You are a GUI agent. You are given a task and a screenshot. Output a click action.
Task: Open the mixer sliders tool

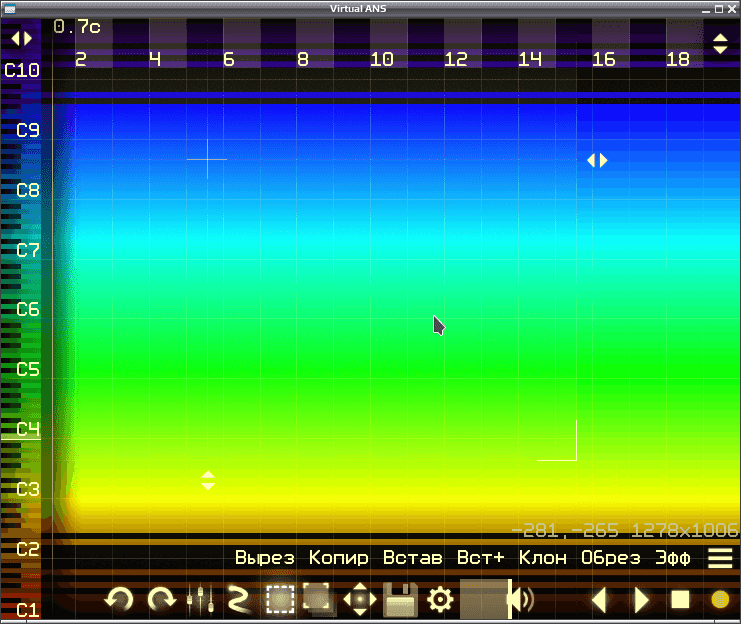200,599
